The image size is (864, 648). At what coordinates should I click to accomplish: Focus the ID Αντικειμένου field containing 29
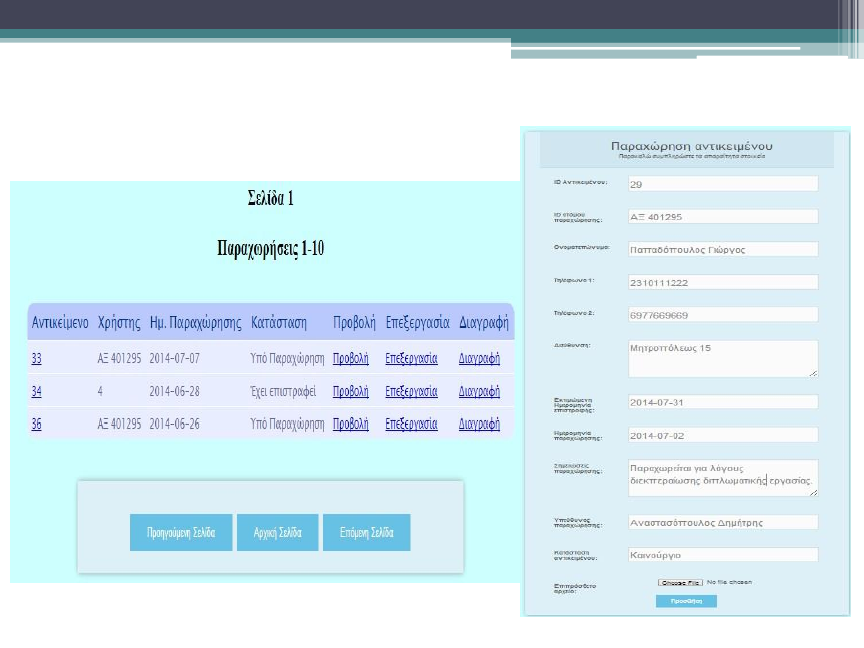pyautogui.click(x=722, y=184)
